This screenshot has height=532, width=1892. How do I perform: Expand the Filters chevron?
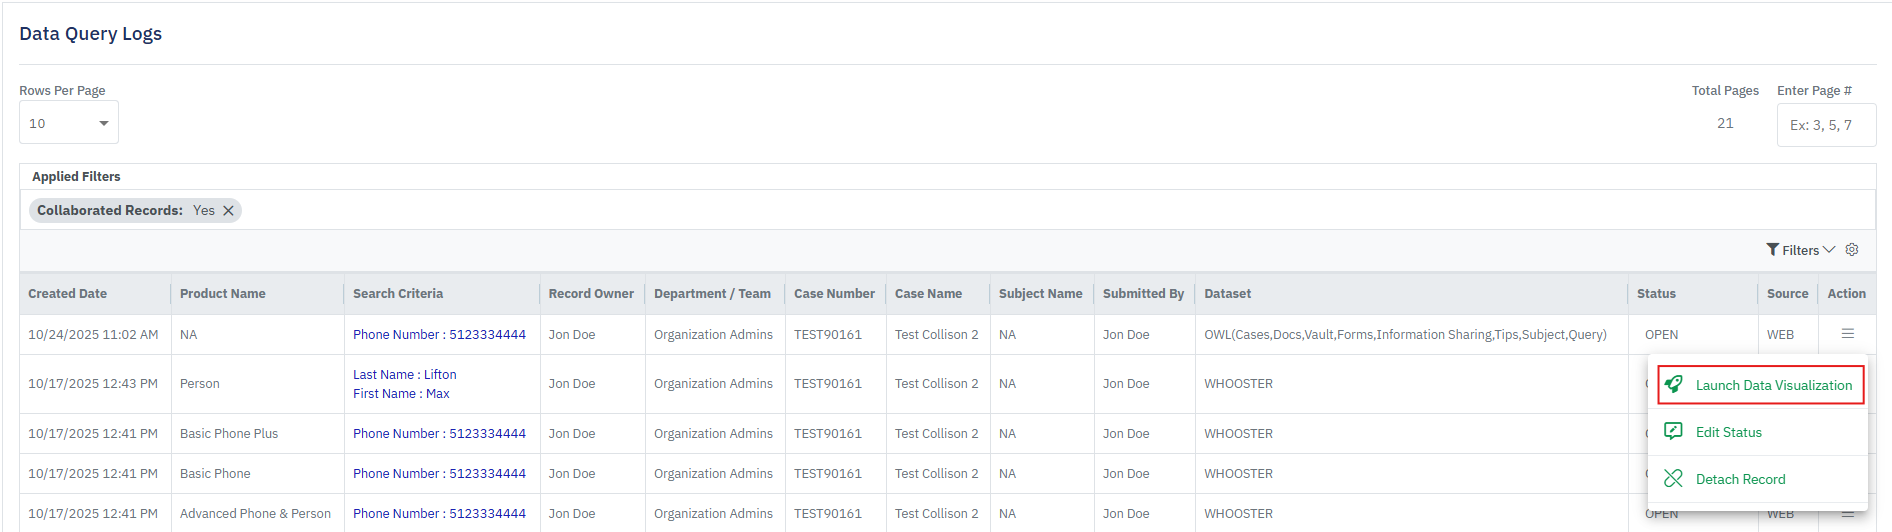(1829, 250)
